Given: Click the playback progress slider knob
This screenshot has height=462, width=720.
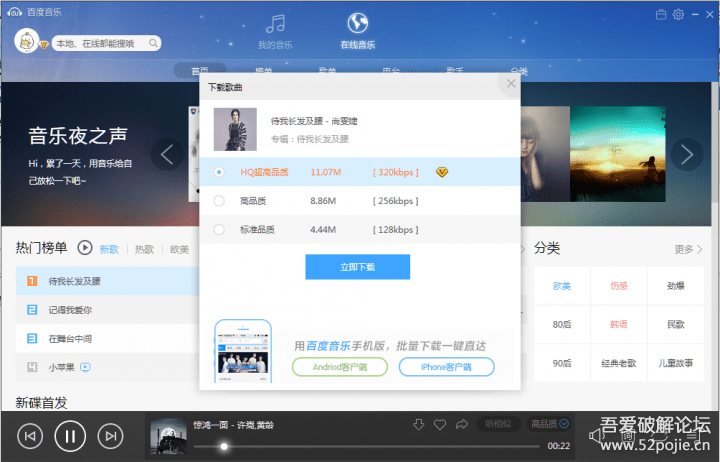Looking at the screenshot, I should pyautogui.click(x=224, y=446).
